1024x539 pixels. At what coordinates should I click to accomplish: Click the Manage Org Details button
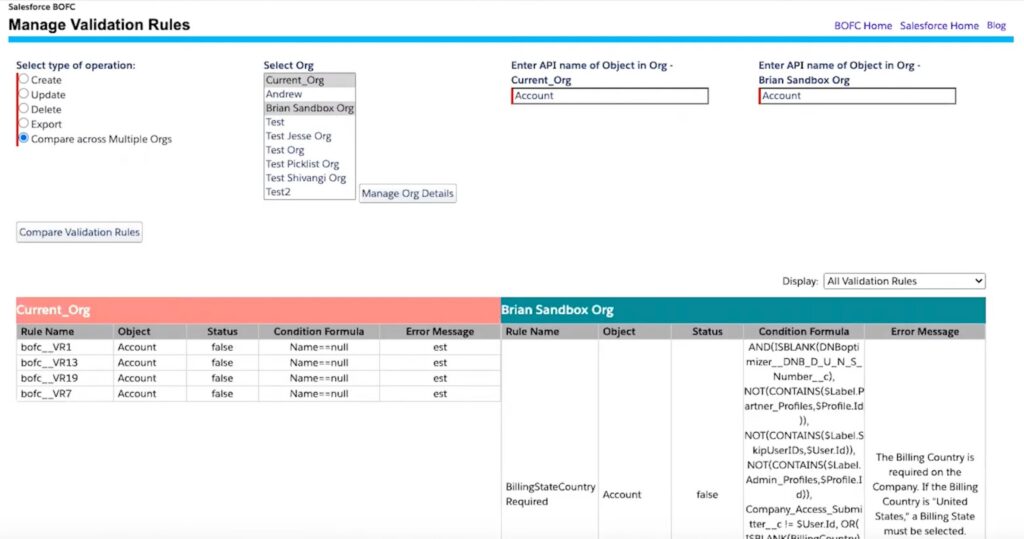[x=408, y=193]
